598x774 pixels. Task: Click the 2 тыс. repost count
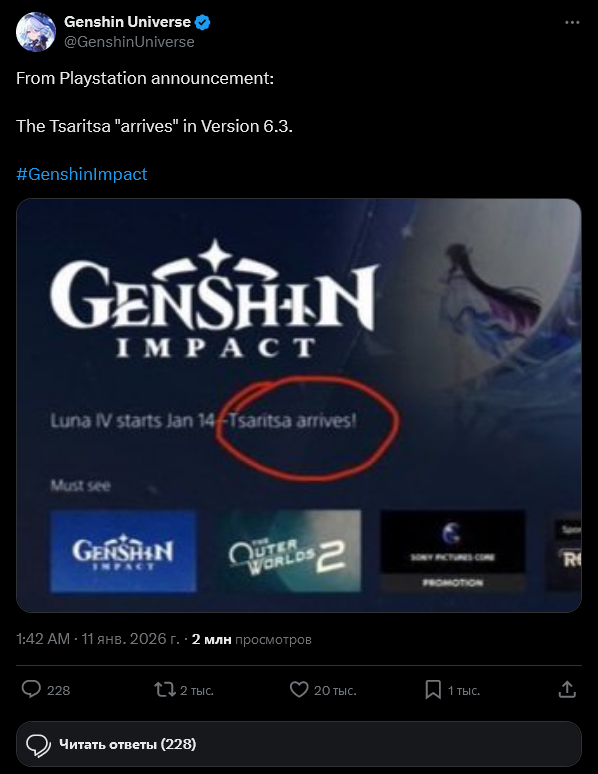point(197,690)
